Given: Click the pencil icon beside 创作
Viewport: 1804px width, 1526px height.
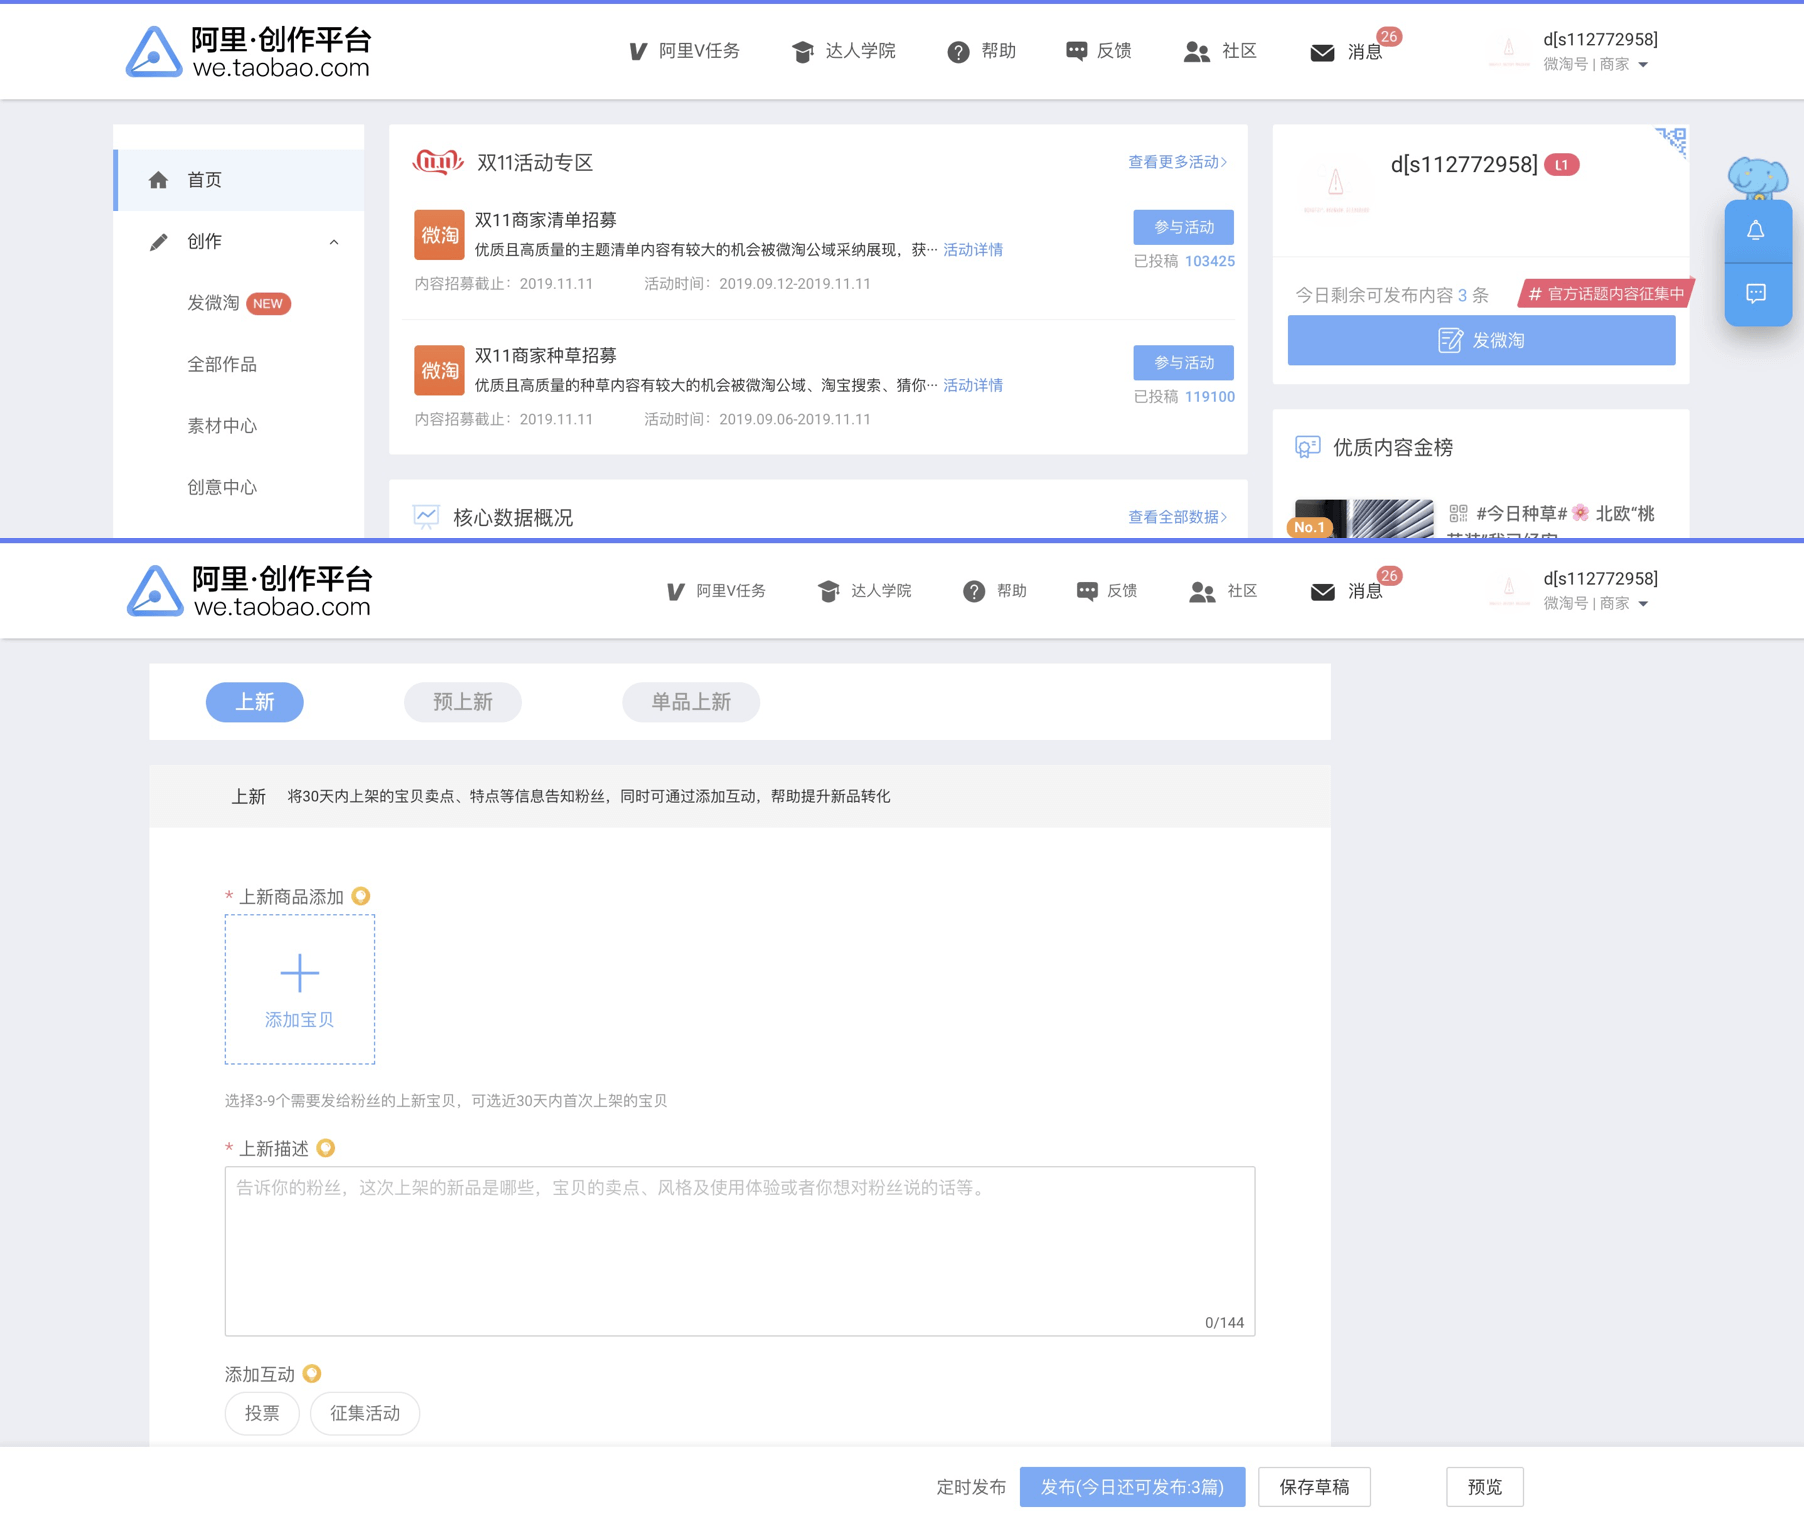Looking at the screenshot, I should [158, 242].
